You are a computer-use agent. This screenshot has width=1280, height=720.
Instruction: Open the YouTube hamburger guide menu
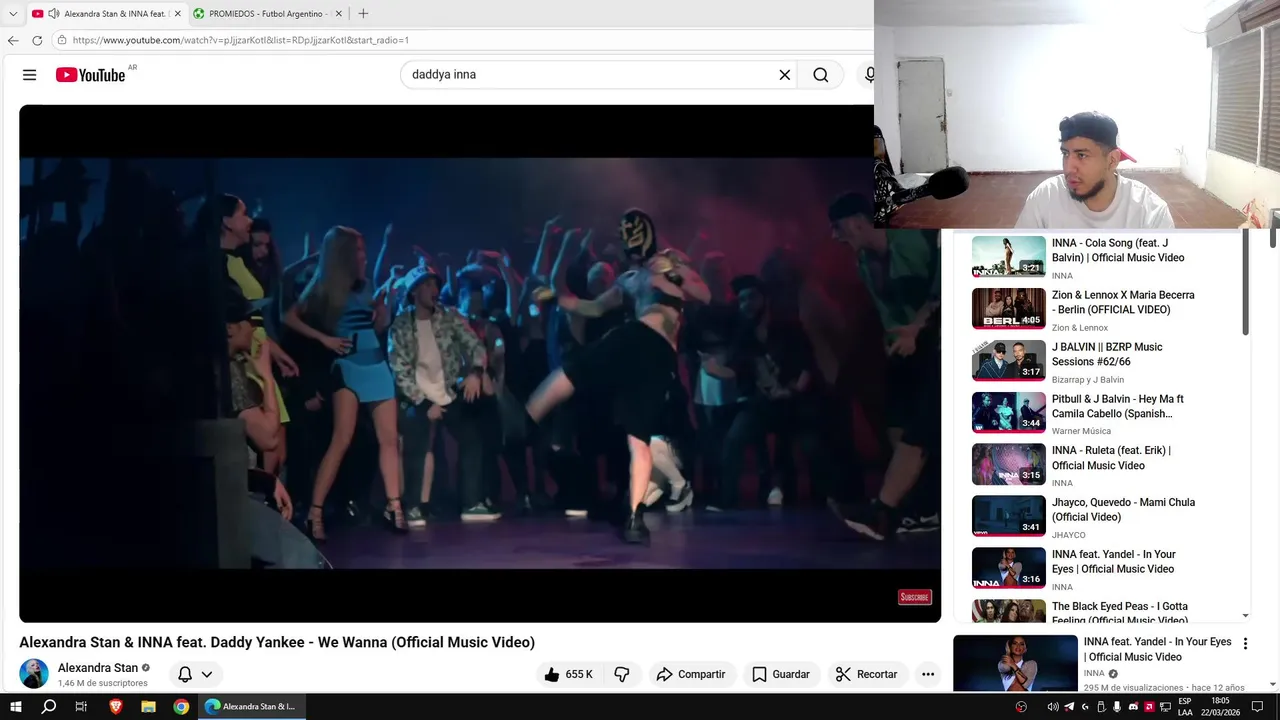pyautogui.click(x=29, y=75)
